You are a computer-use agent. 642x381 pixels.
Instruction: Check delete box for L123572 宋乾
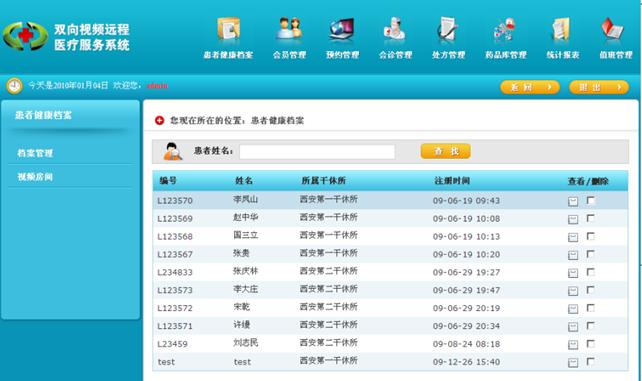pyautogui.click(x=591, y=308)
